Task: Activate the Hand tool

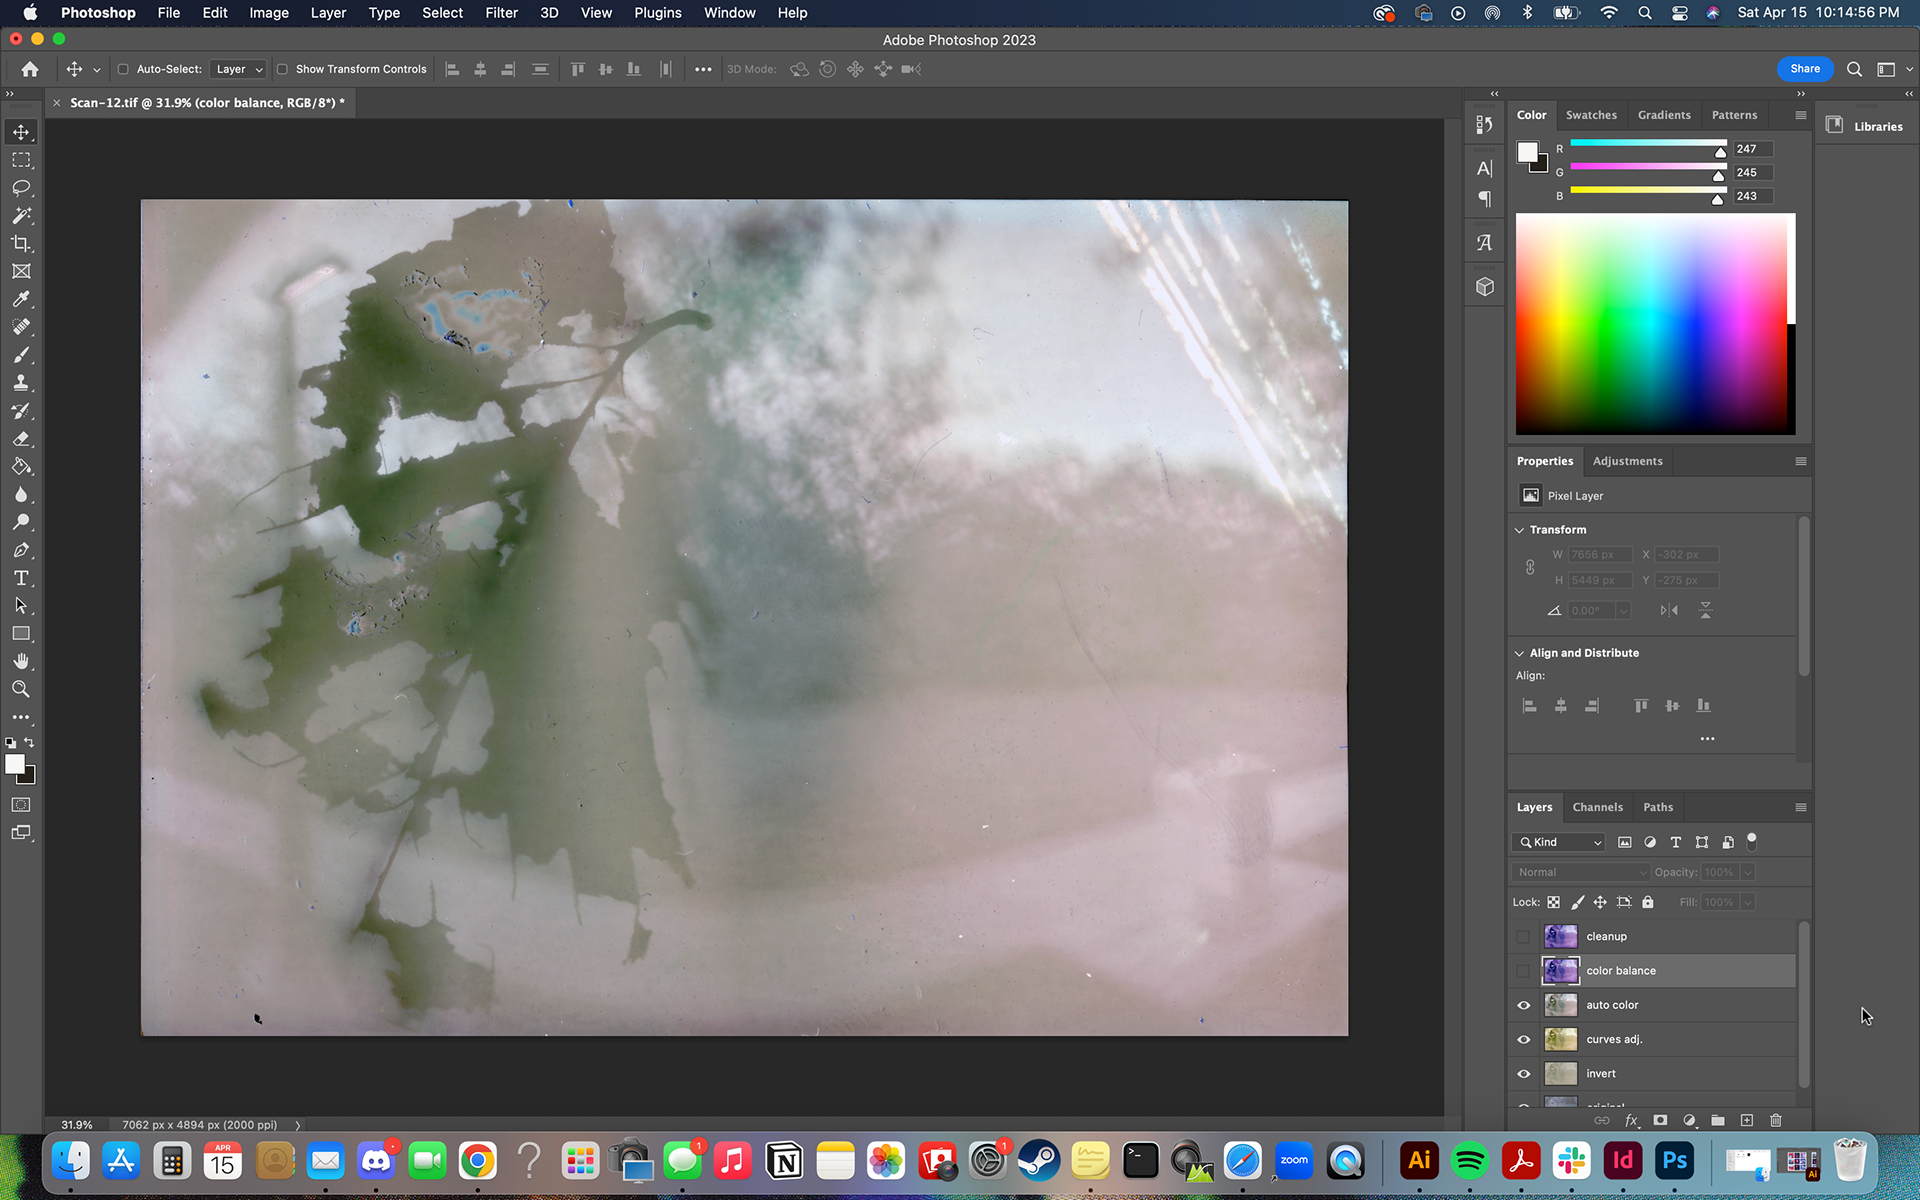Action: (21, 660)
